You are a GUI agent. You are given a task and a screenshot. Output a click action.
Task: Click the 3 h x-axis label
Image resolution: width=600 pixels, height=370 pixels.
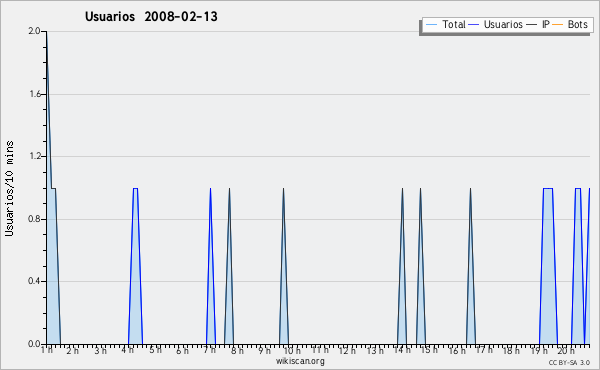[x=100, y=350]
